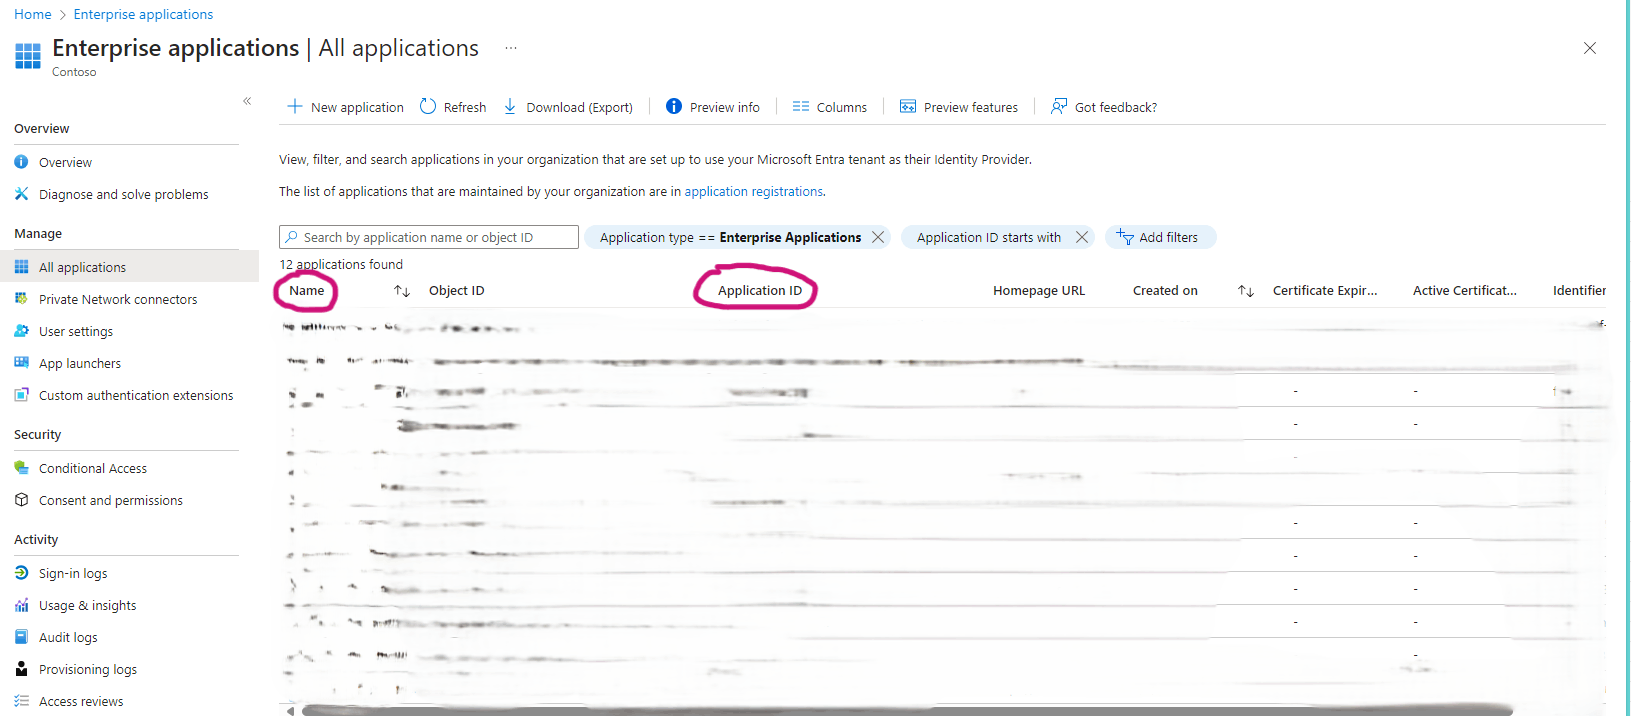Image resolution: width=1631 pixels, height=716 pixels.
Task: Open the ellipsis more options menu
Action: pos(511,48)
